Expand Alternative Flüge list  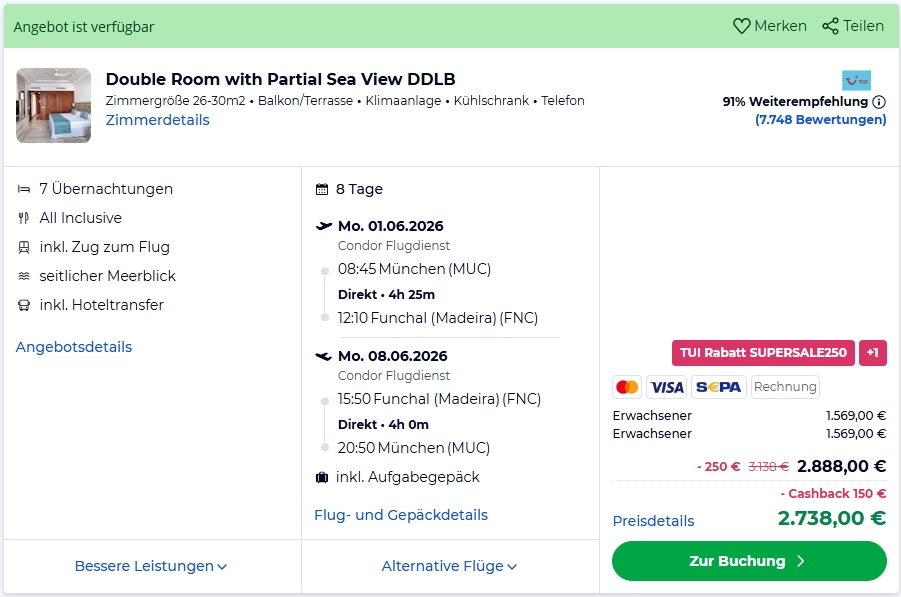pos(449,566)
